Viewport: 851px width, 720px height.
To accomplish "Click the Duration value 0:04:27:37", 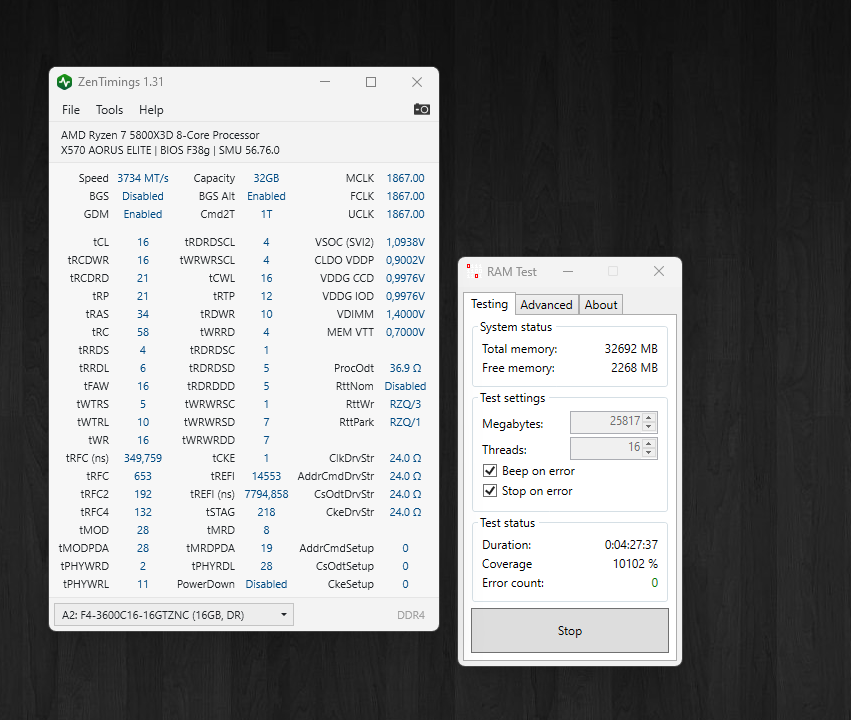I will click(x=631, y=545).
